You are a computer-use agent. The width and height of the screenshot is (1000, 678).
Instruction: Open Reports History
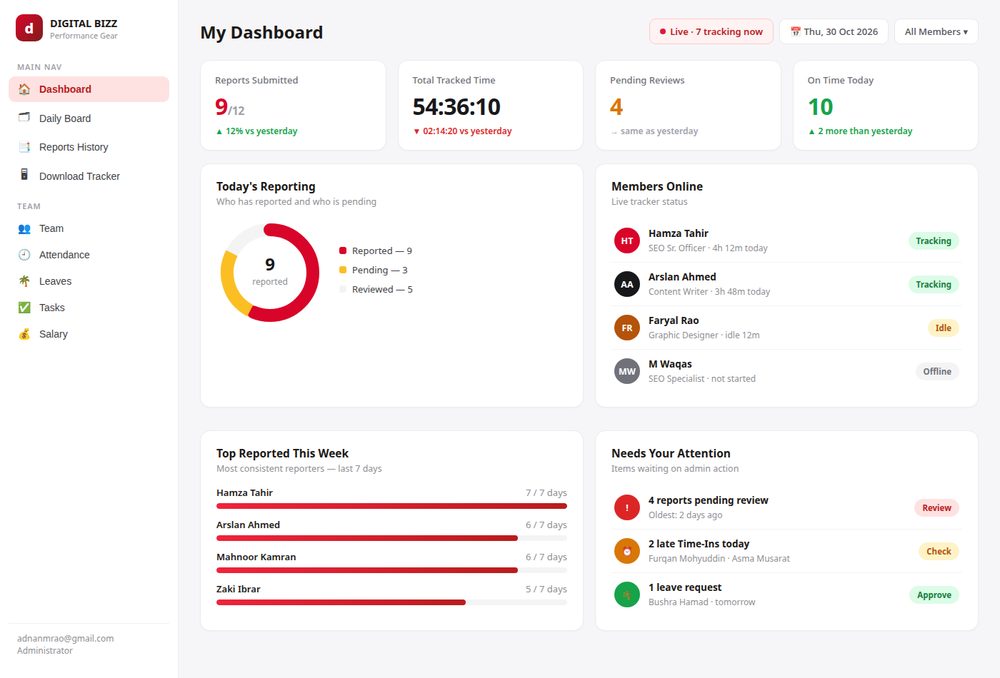tap(89, 147)
